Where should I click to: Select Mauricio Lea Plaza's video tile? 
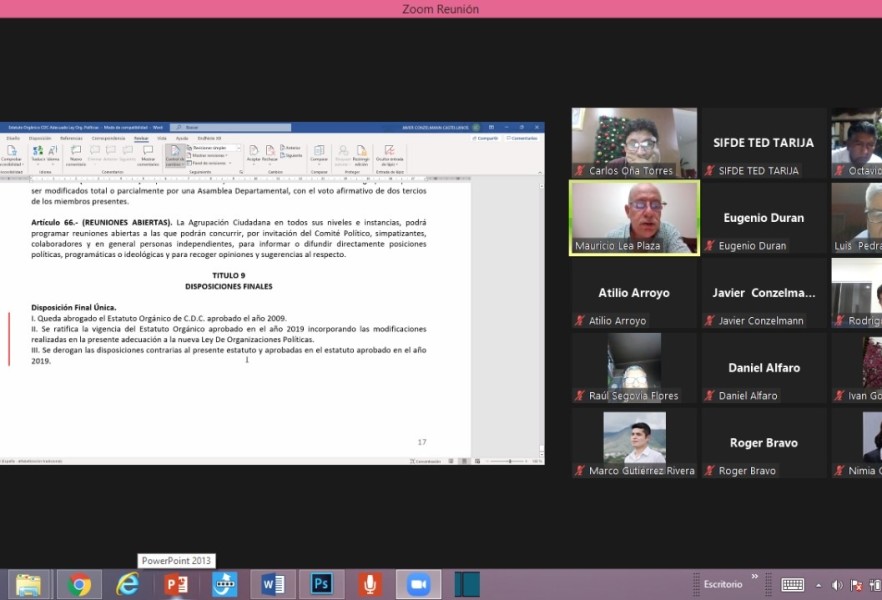tap(634, 218)
